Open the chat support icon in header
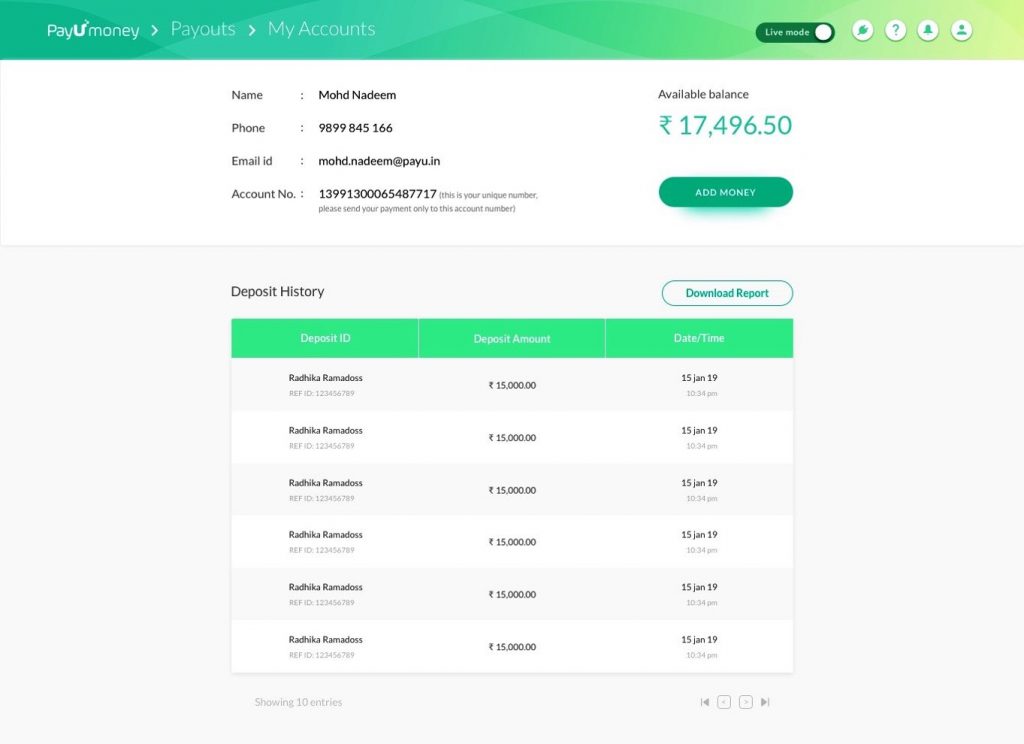The width and height of the screenshot is (1024, 744). pyautogui.click(x=862, y=30)
